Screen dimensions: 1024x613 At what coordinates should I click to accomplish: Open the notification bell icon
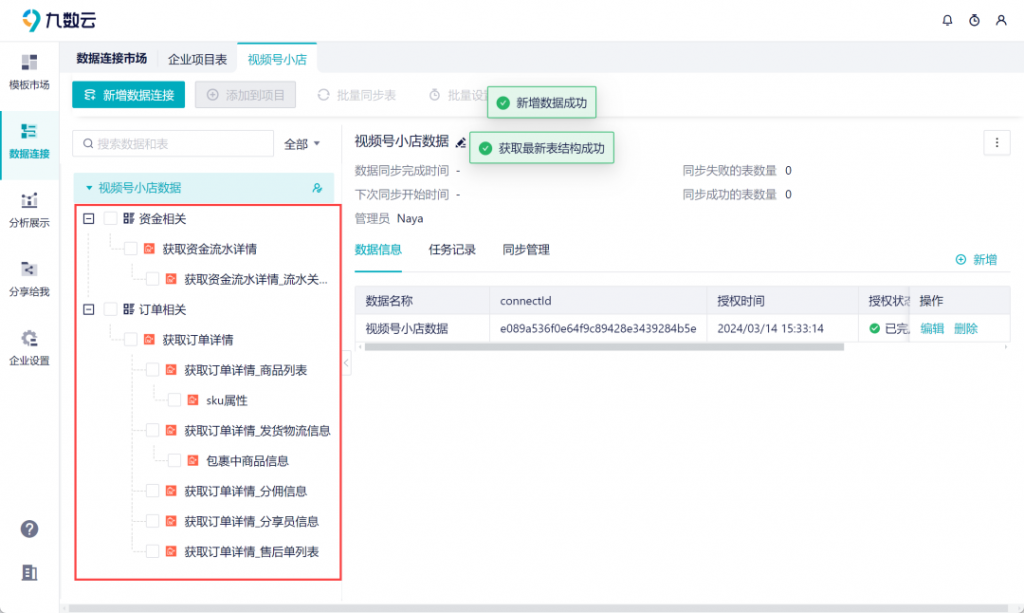pos(948,20)
